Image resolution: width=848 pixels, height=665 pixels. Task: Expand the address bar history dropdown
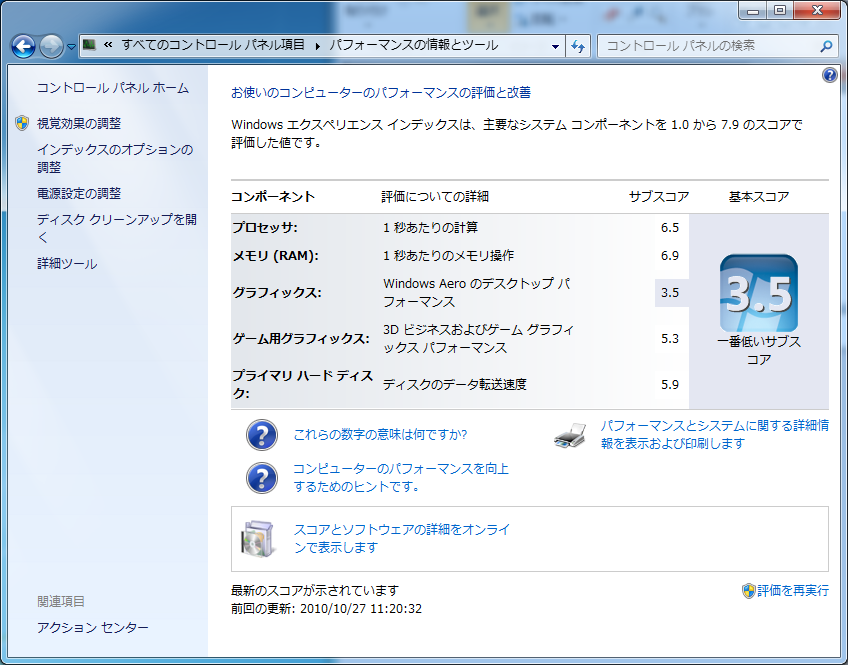tap(556, 46)
